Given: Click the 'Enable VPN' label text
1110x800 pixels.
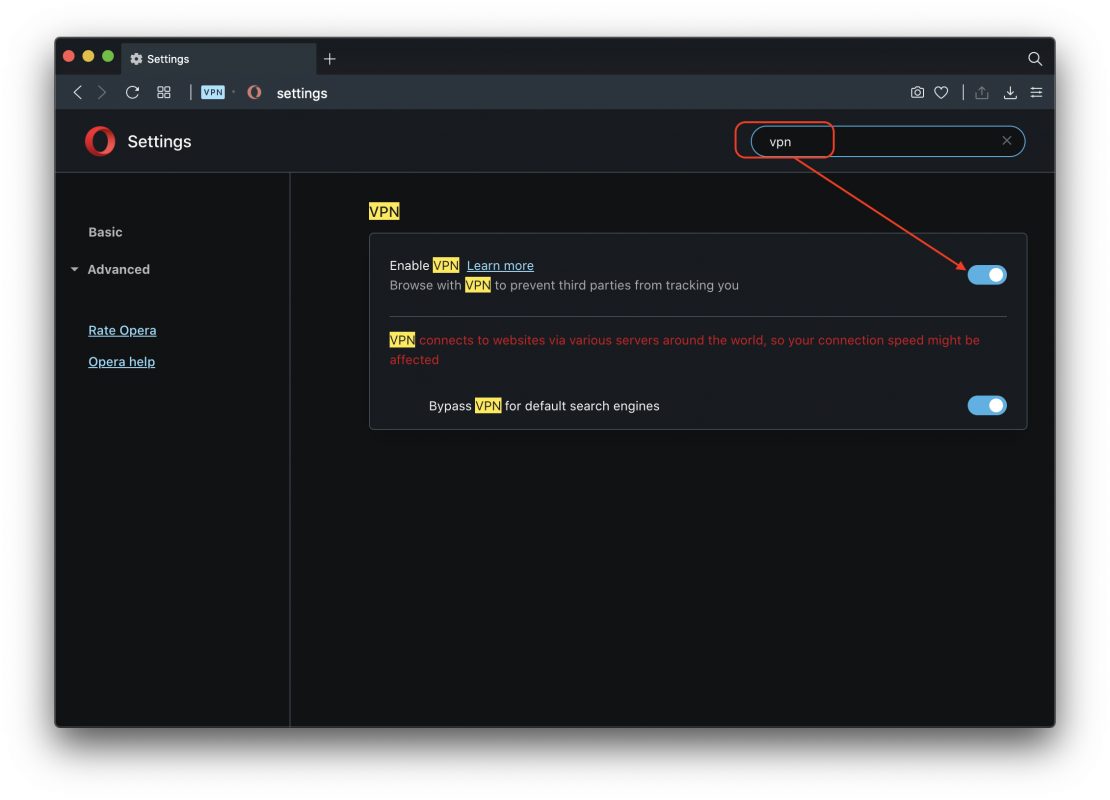Looking at the screenshot, I should click(424, 265).
